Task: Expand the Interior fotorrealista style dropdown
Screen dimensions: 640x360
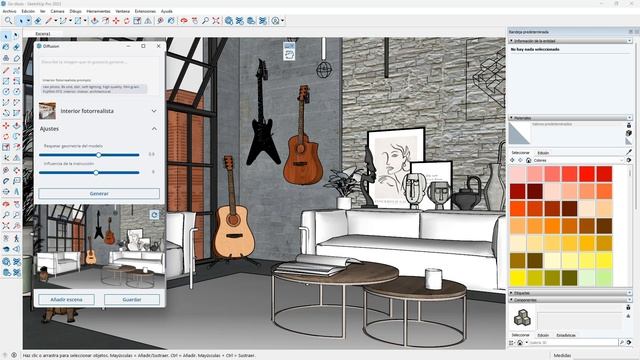Action: [x=154, y=111]
